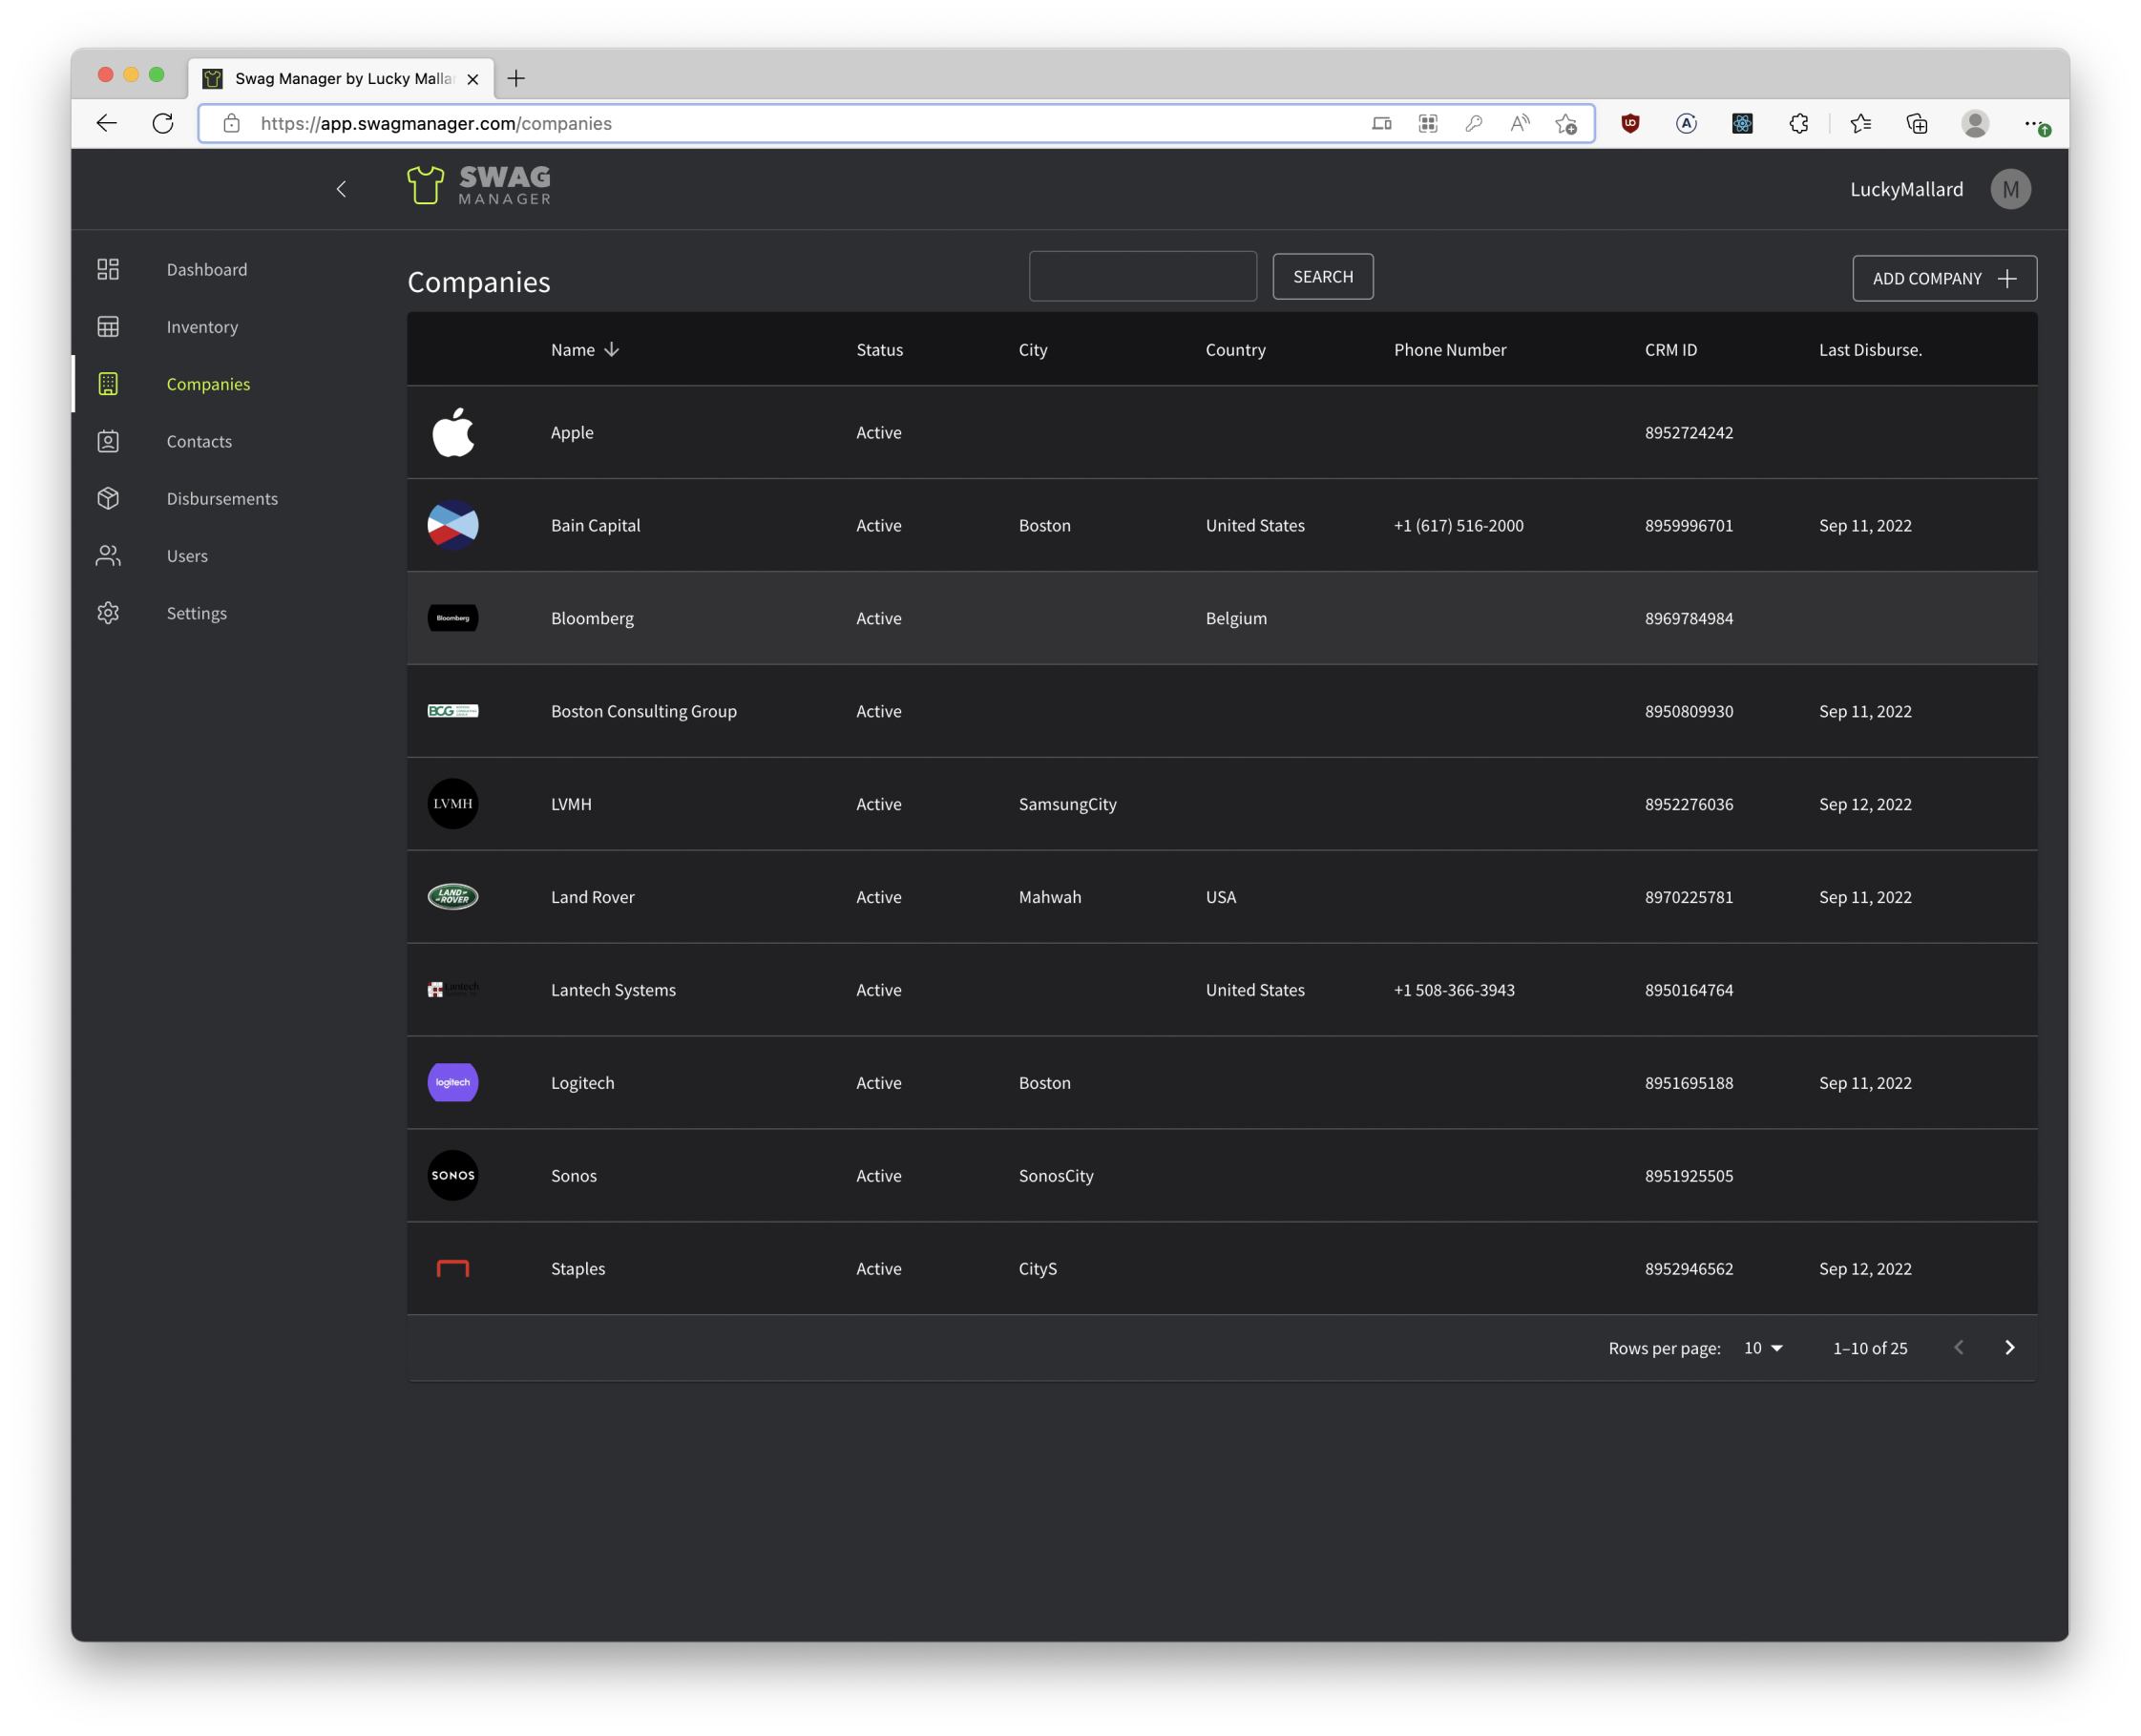
Task: Click the Contacts badge icon
Action: [x=108, y=441]
